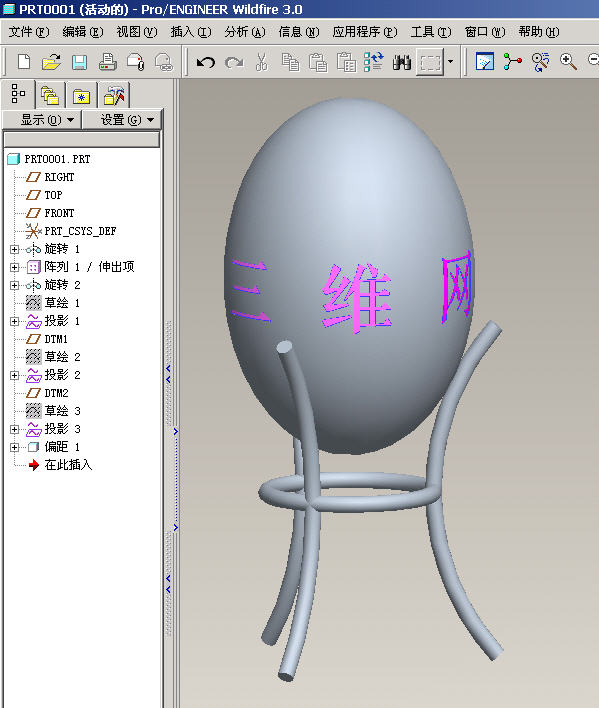The image size is (599, 708).
Task: Open the 插入 menu
Action: tap(190, 32)
